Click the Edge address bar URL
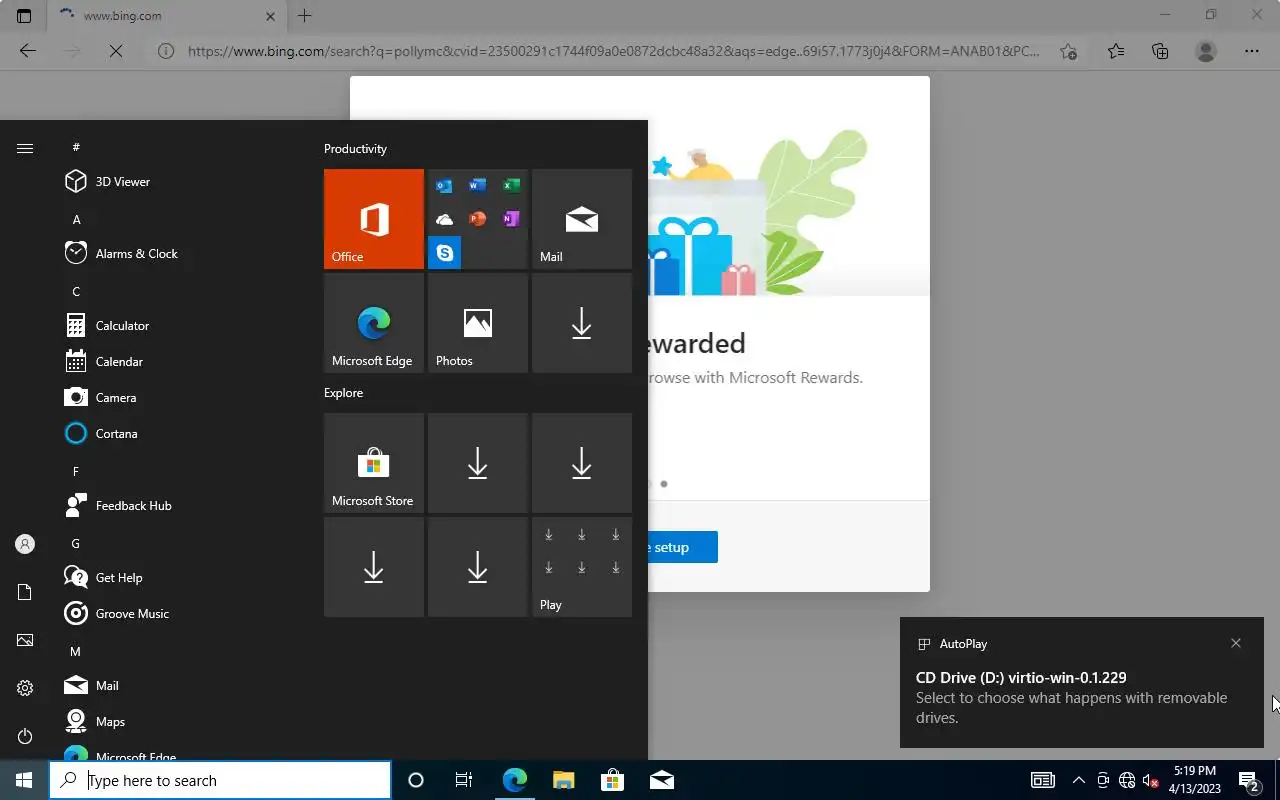Image resolution: width=1280 pixels, height=800 pixels. pos(613,51)
